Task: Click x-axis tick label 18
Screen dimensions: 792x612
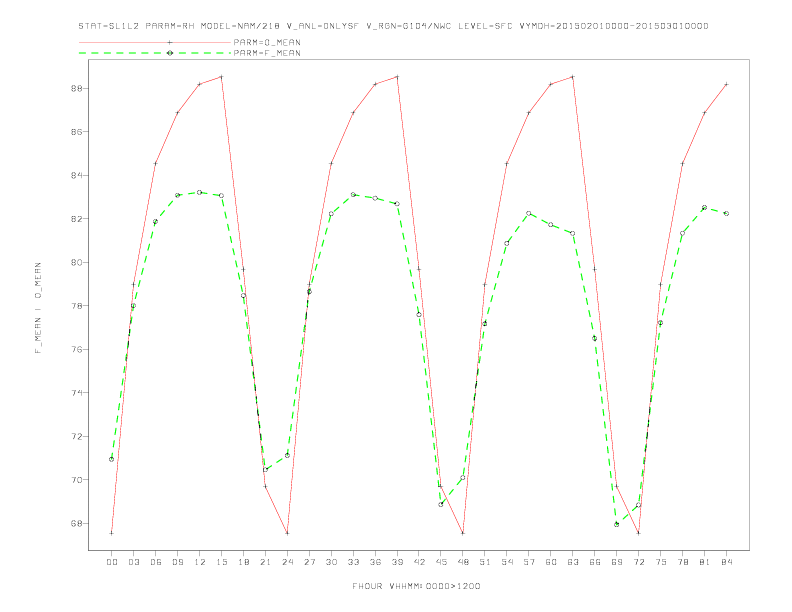Action: pos(243,562)
